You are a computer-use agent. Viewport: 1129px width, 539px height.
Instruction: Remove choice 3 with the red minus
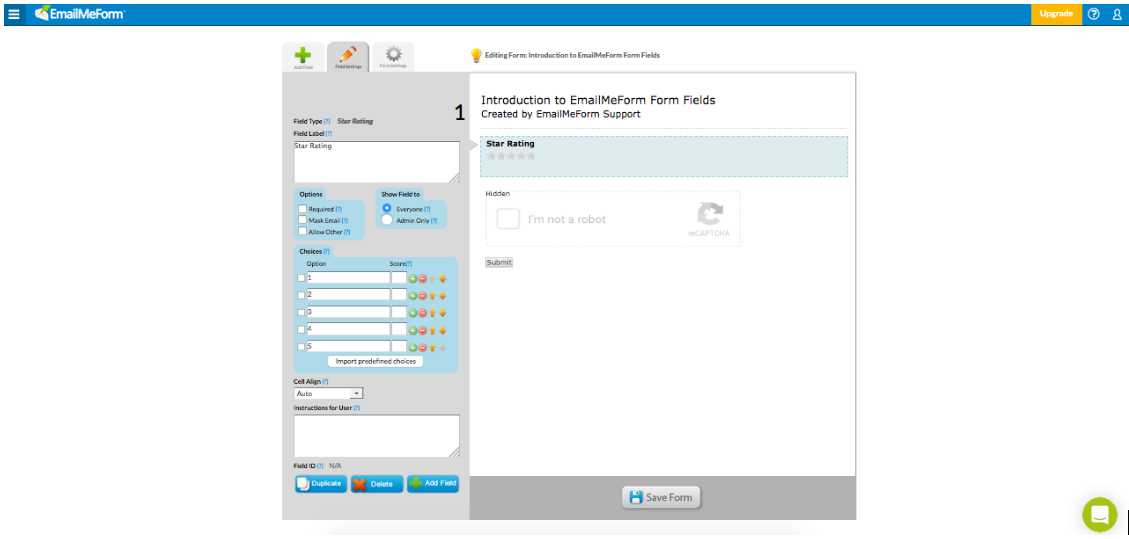[x=423, y=313]
